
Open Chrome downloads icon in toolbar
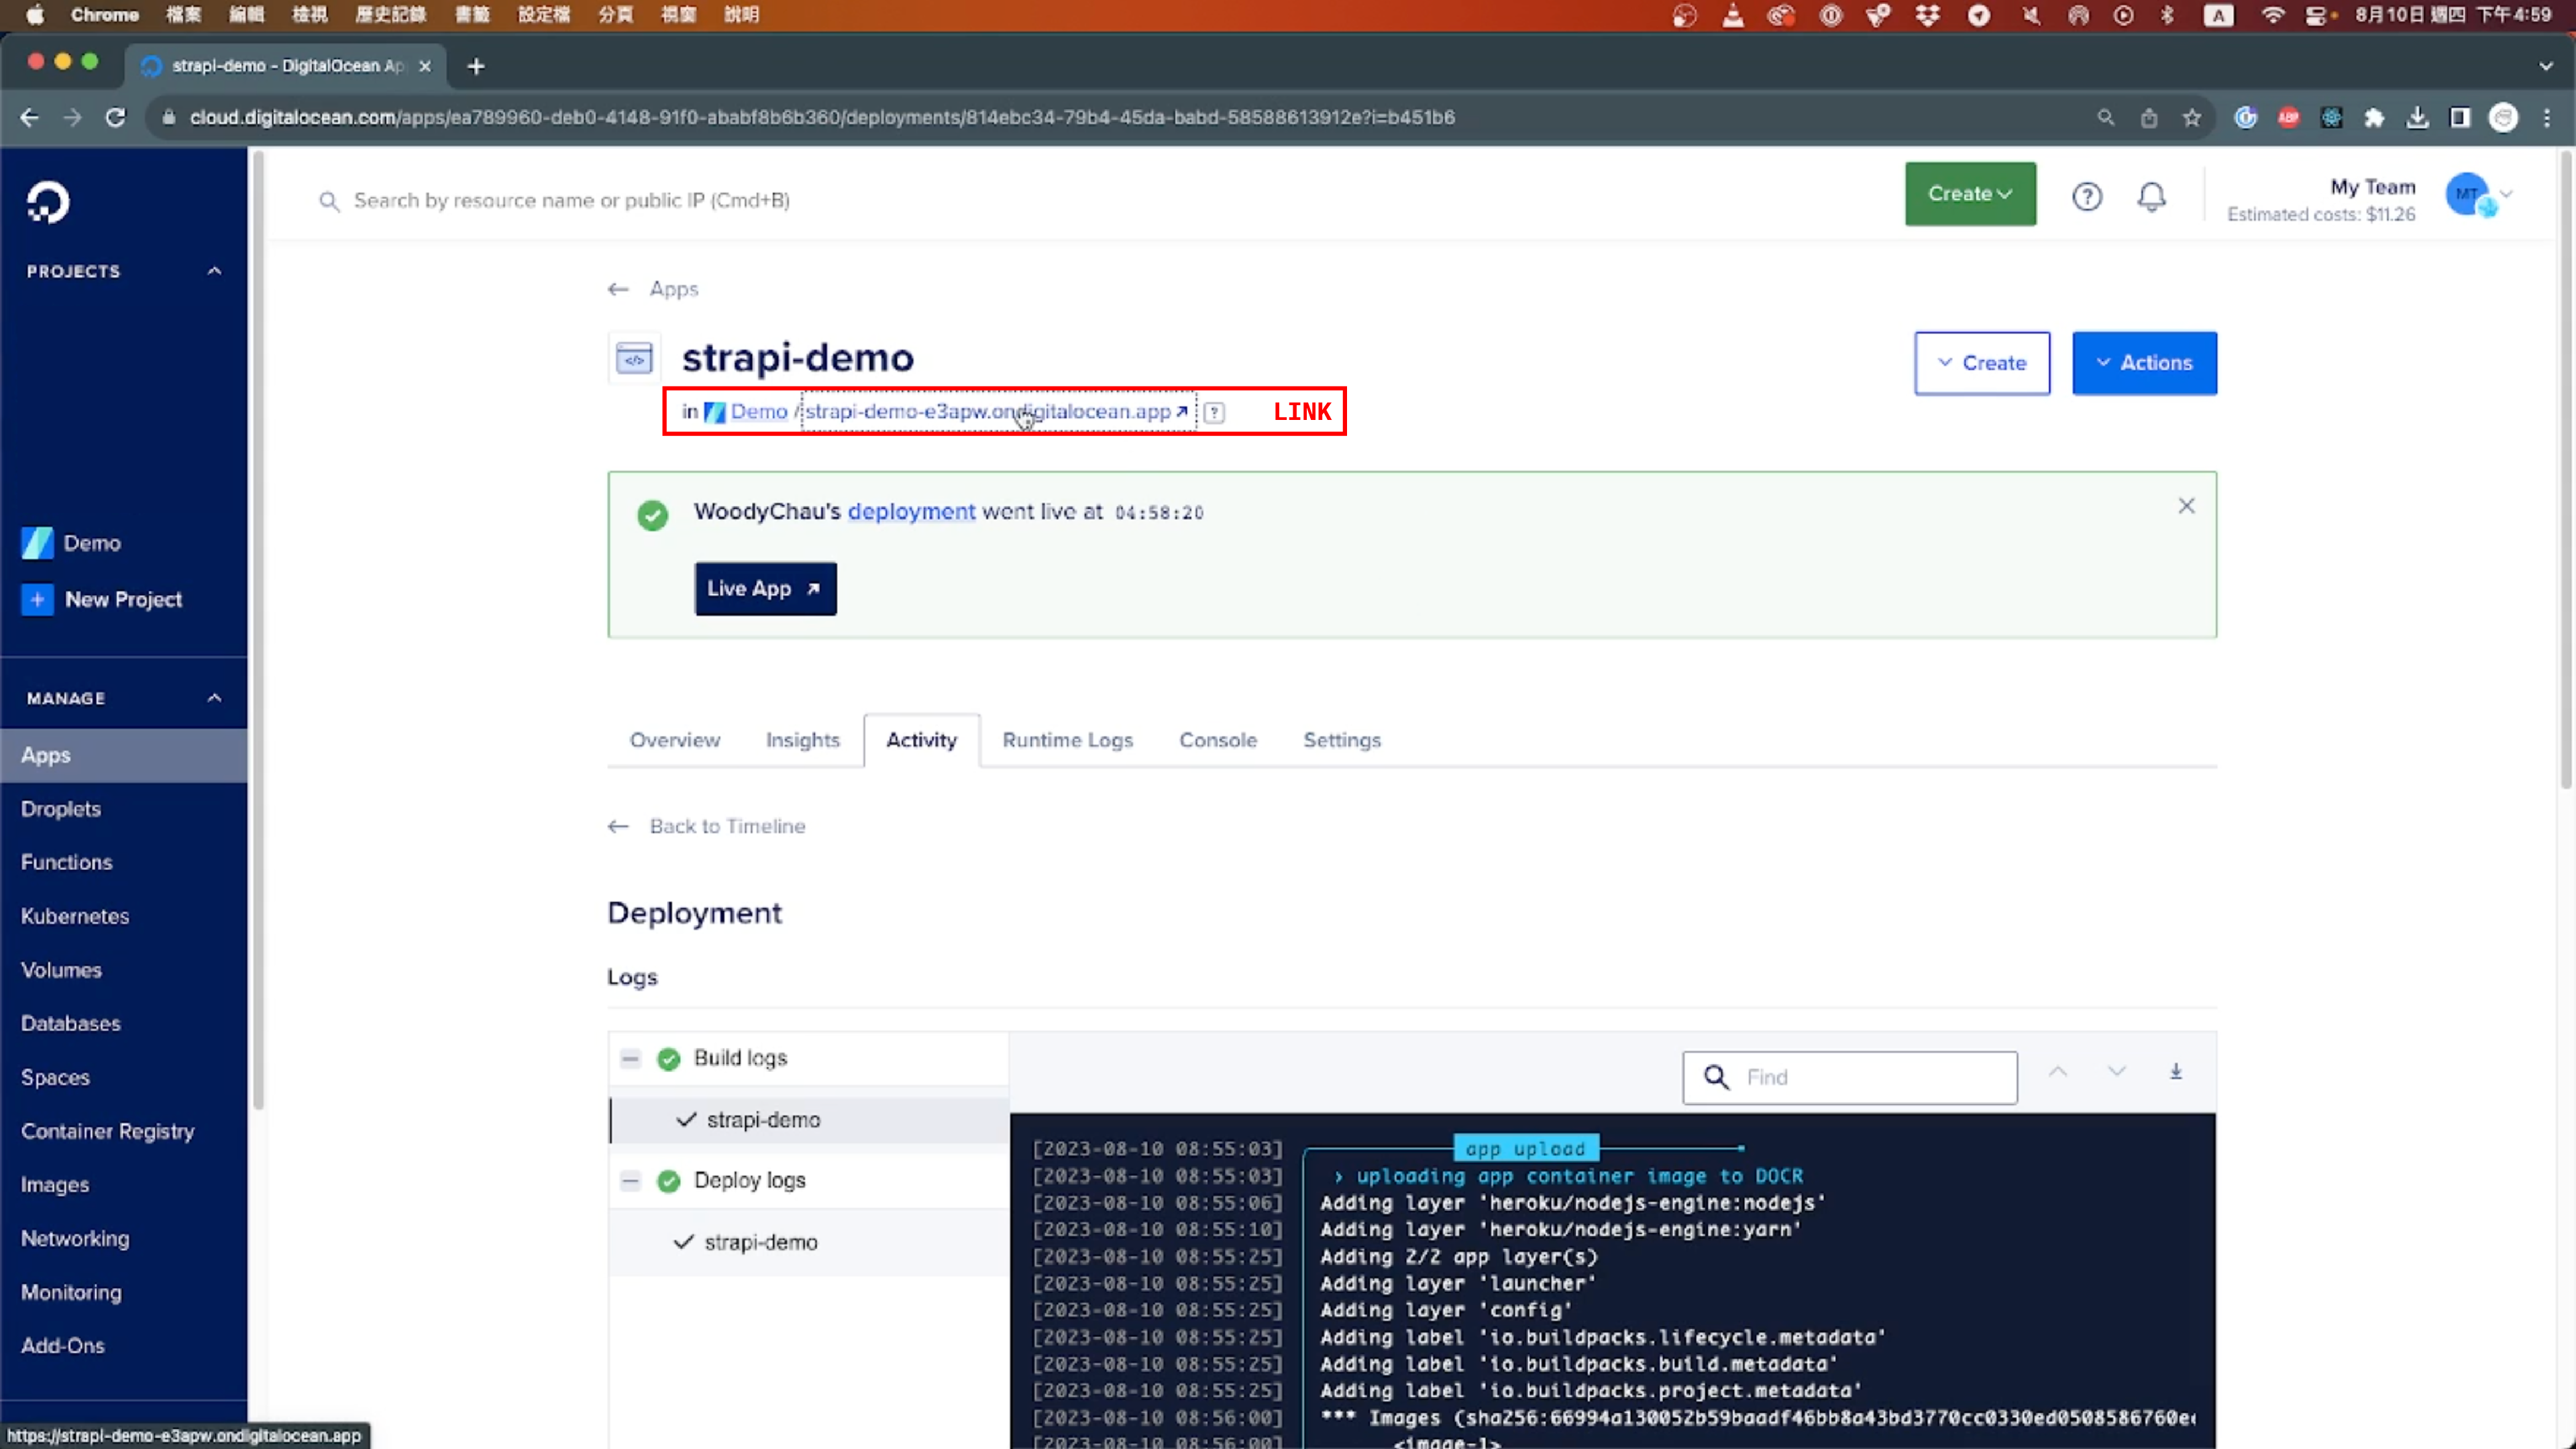2418,117
